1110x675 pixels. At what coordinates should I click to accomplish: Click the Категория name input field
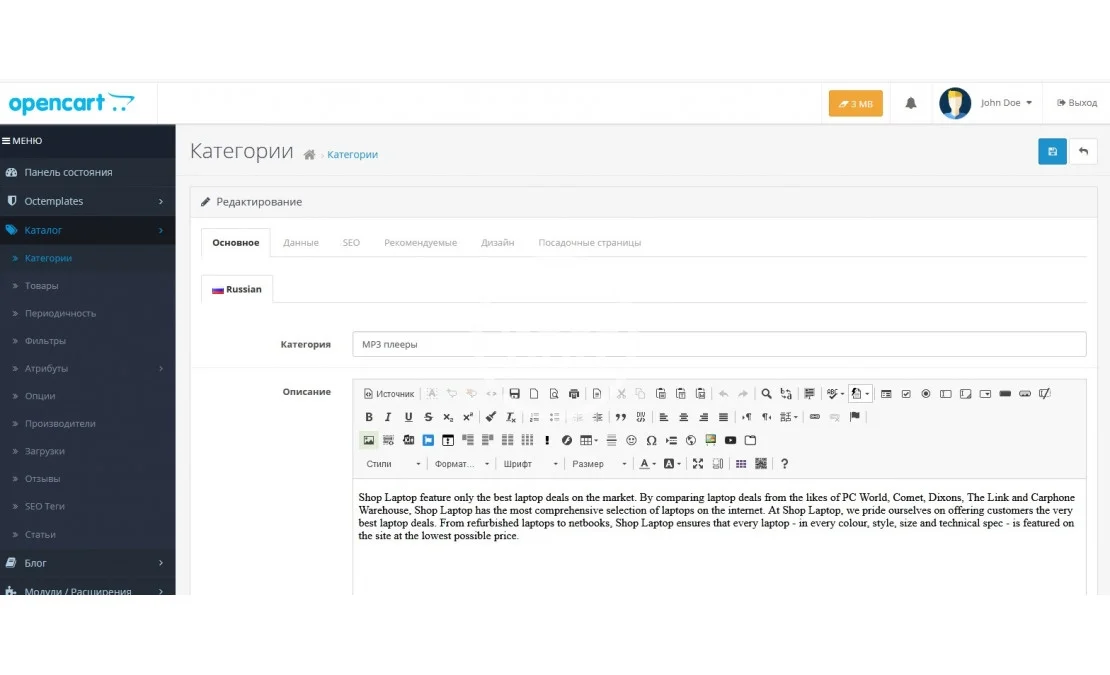click(718, 344)
